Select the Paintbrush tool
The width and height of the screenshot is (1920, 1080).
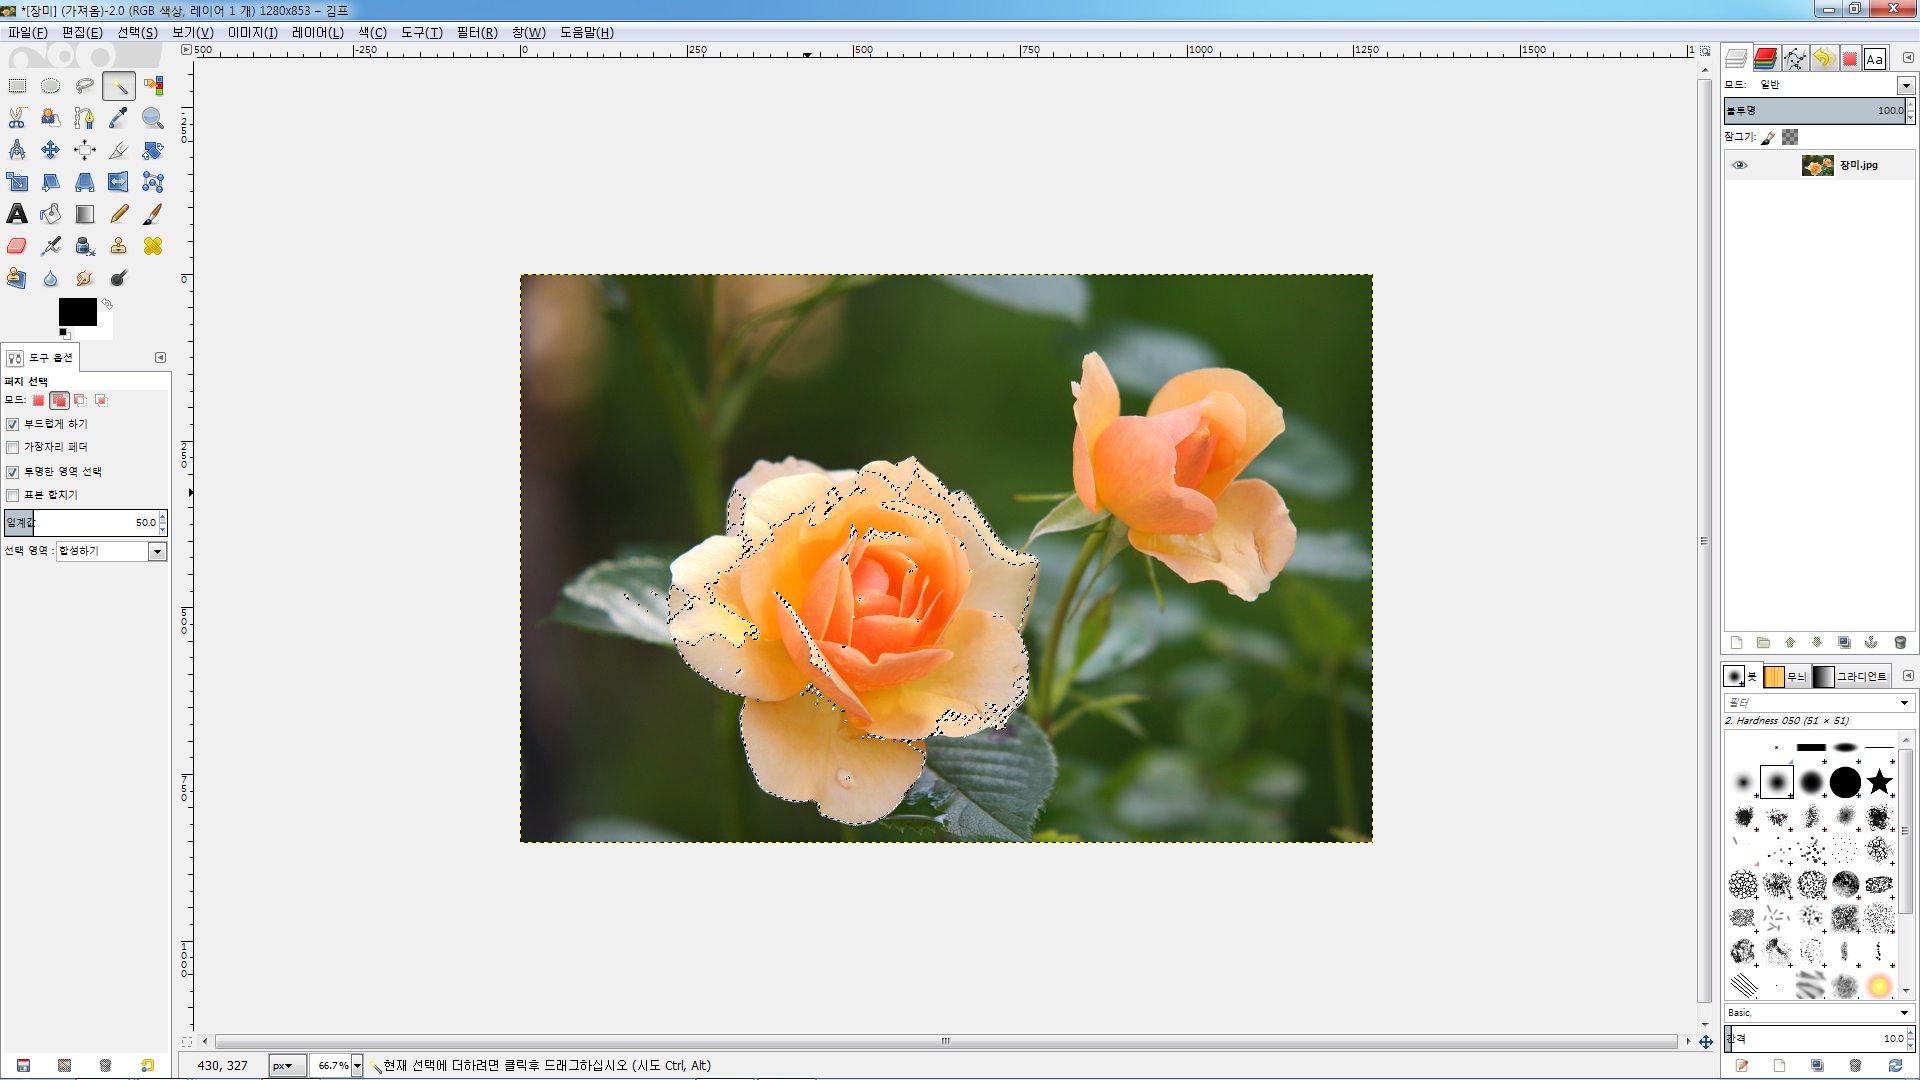click(x=153, y=214)
